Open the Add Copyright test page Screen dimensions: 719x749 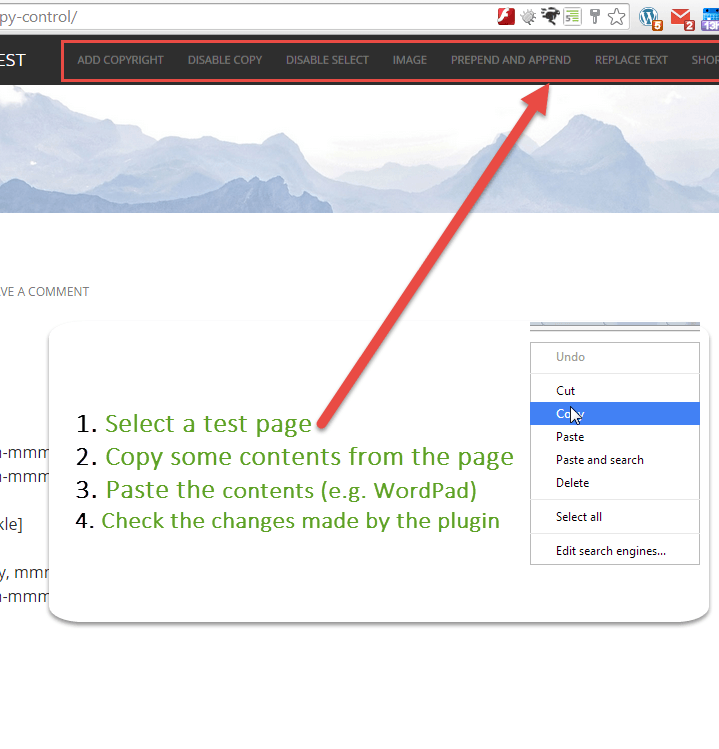120,60
